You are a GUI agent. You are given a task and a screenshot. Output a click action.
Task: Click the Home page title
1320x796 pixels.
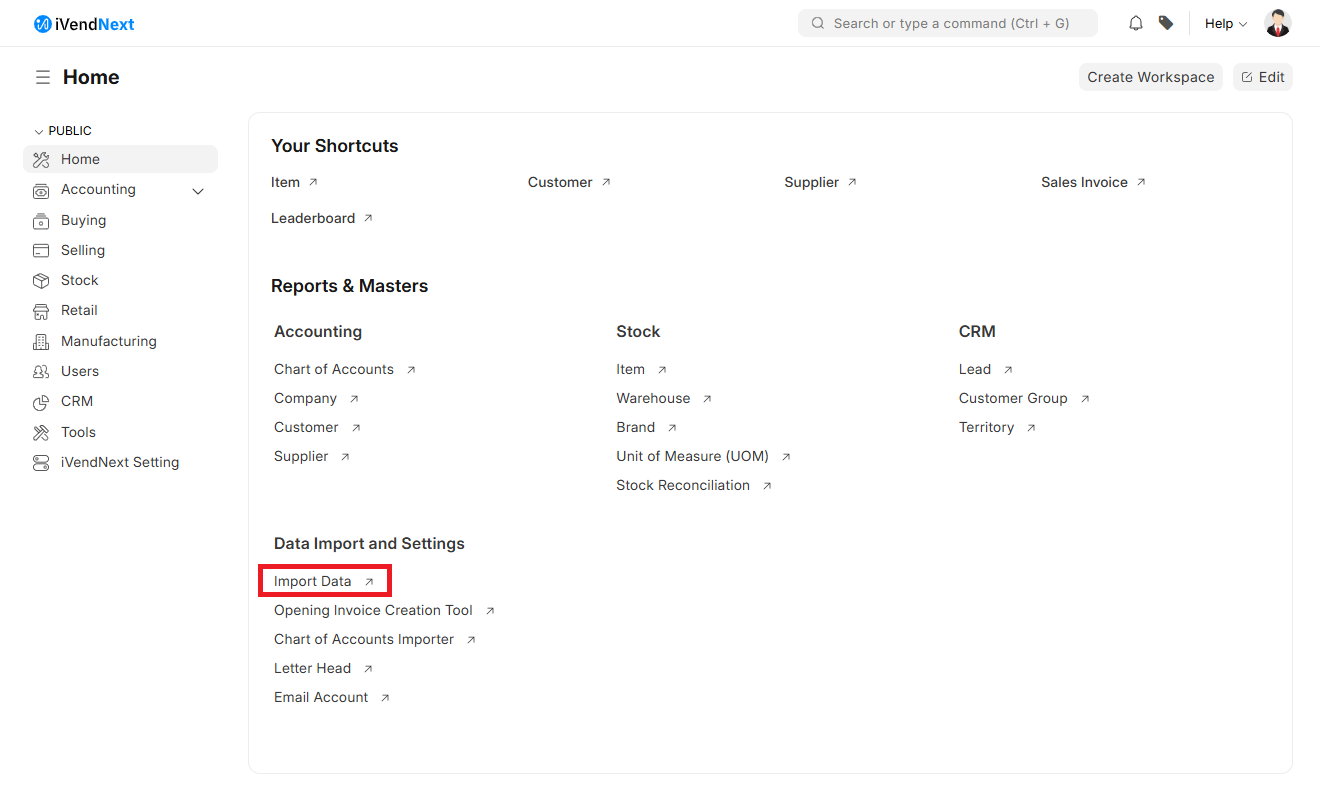click(91, 77)
